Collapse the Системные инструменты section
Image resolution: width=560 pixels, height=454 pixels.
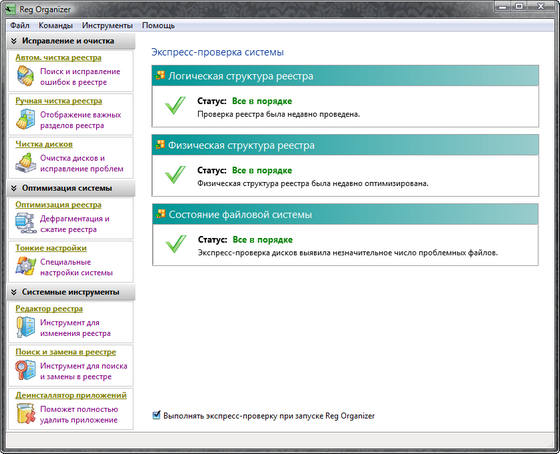coord(14,292)
